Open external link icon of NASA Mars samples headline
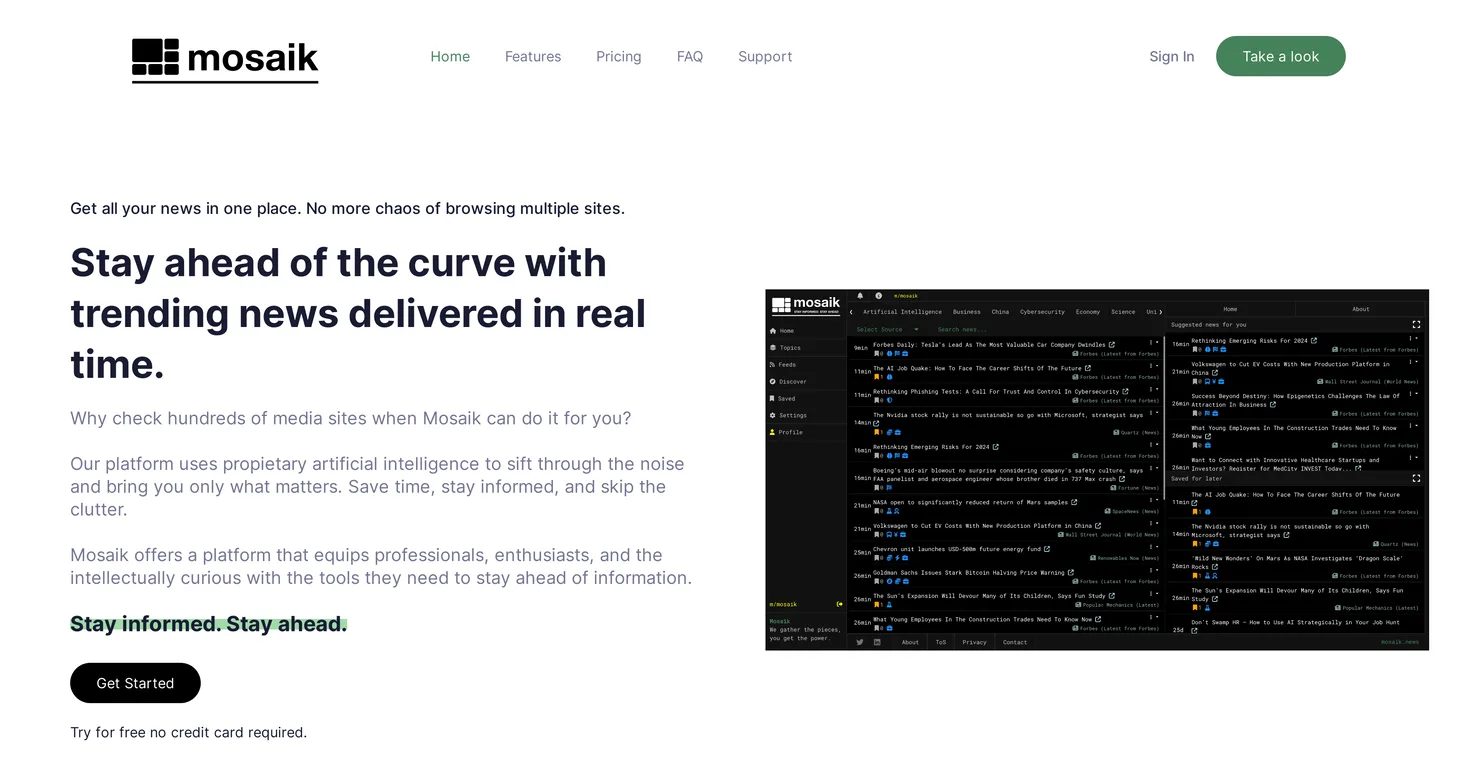Screen dimensions: 1473x768 pyautogui.click(x=1074, y=502)
